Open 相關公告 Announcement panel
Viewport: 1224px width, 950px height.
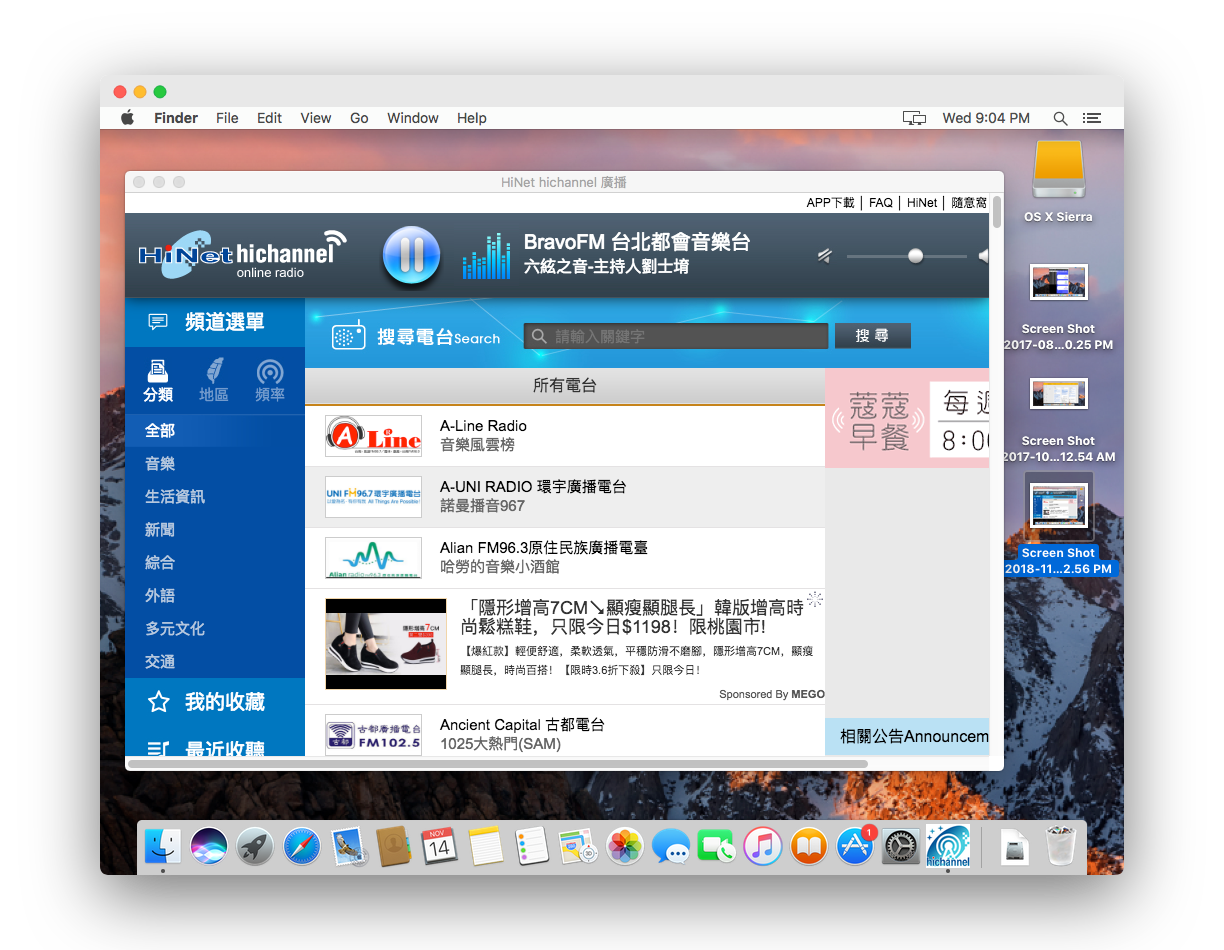coord(907,736)
